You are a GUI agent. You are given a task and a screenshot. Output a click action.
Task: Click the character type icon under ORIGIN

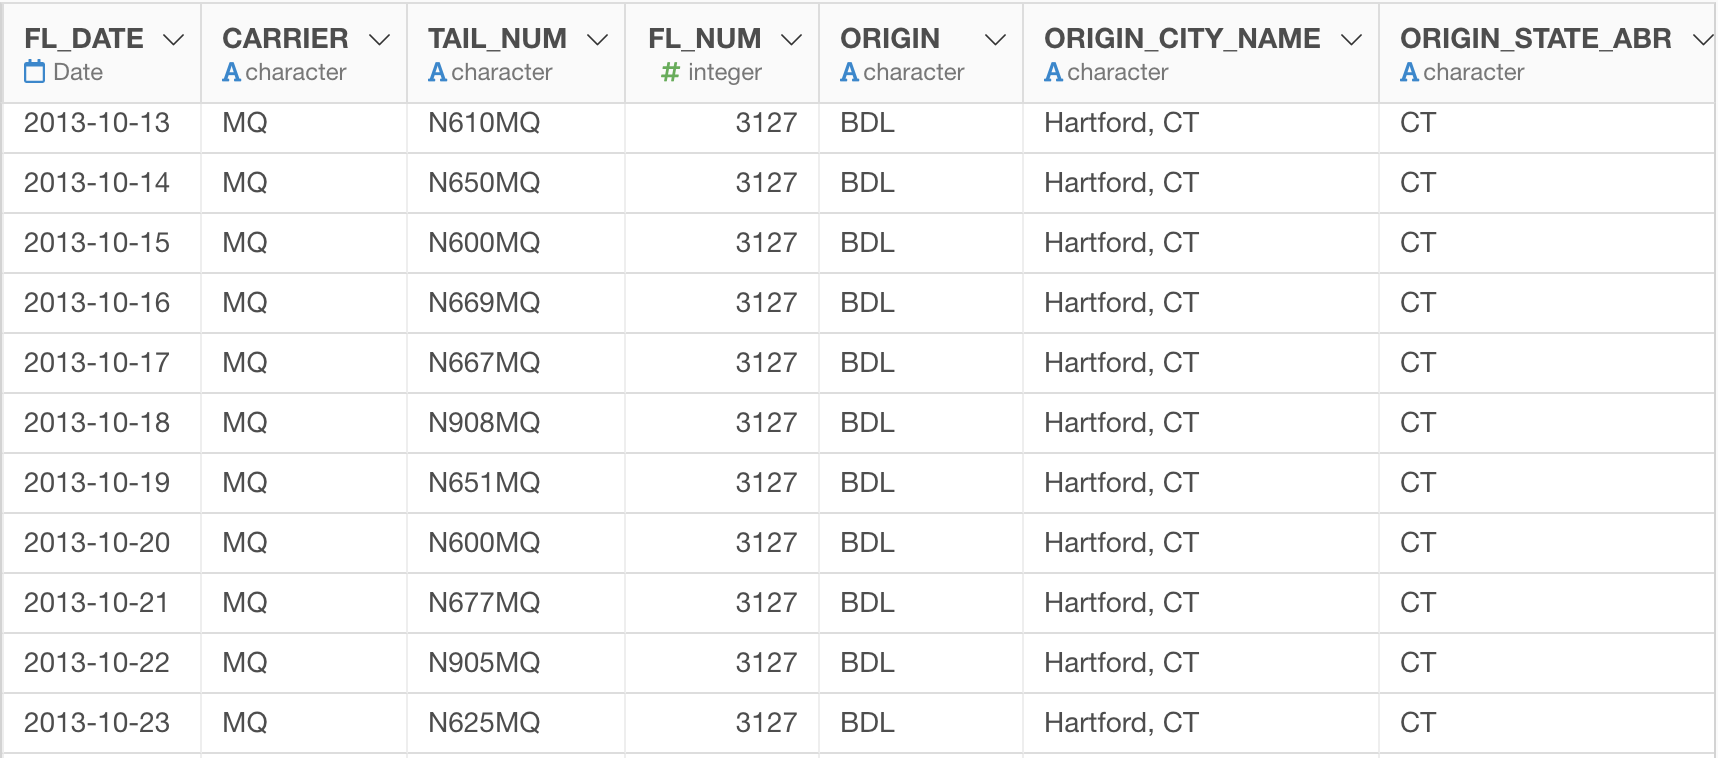click(x=849, y=72)
